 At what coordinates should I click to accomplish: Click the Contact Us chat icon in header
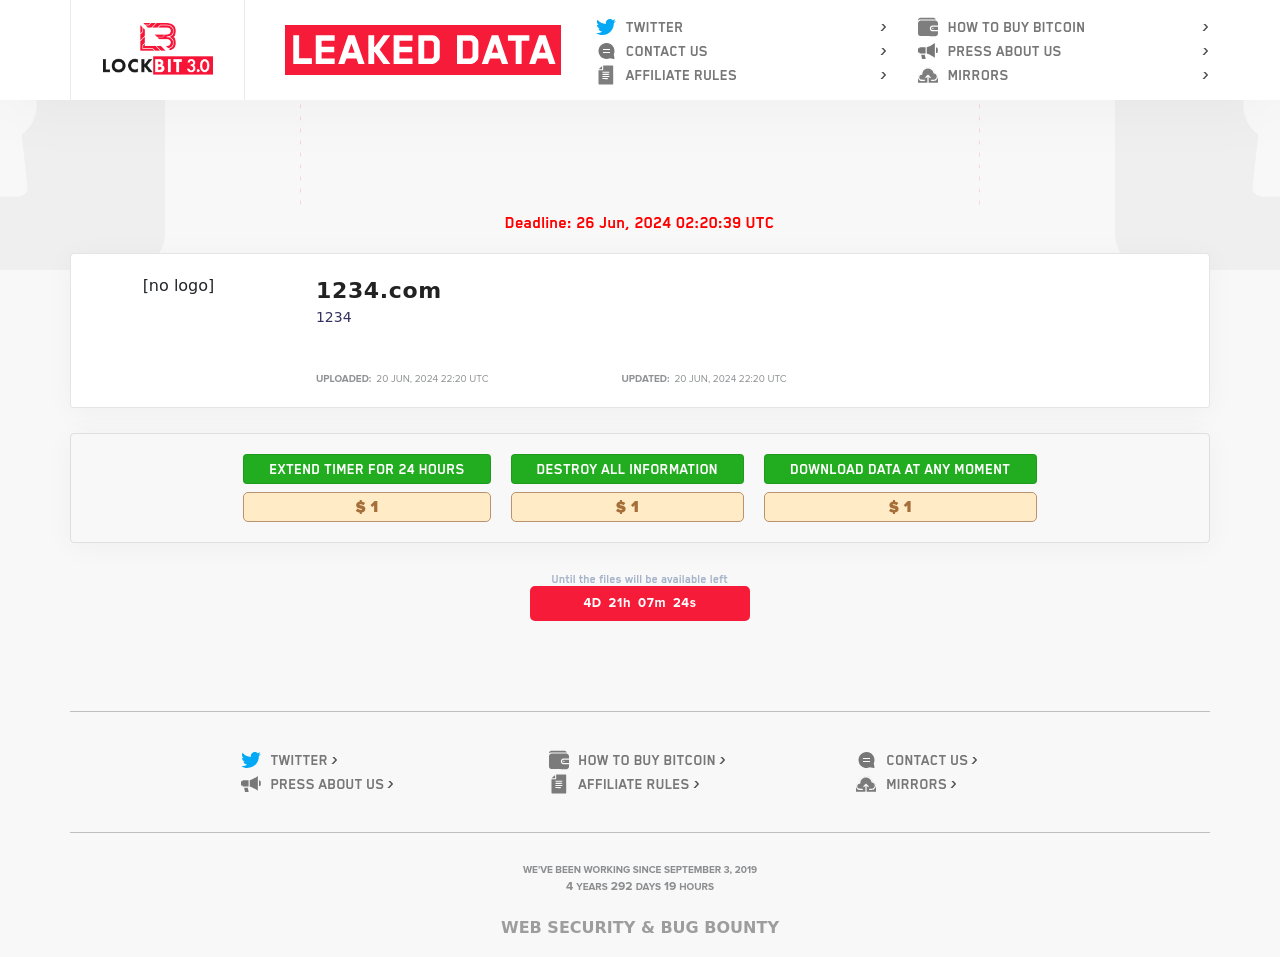point(606,51)
